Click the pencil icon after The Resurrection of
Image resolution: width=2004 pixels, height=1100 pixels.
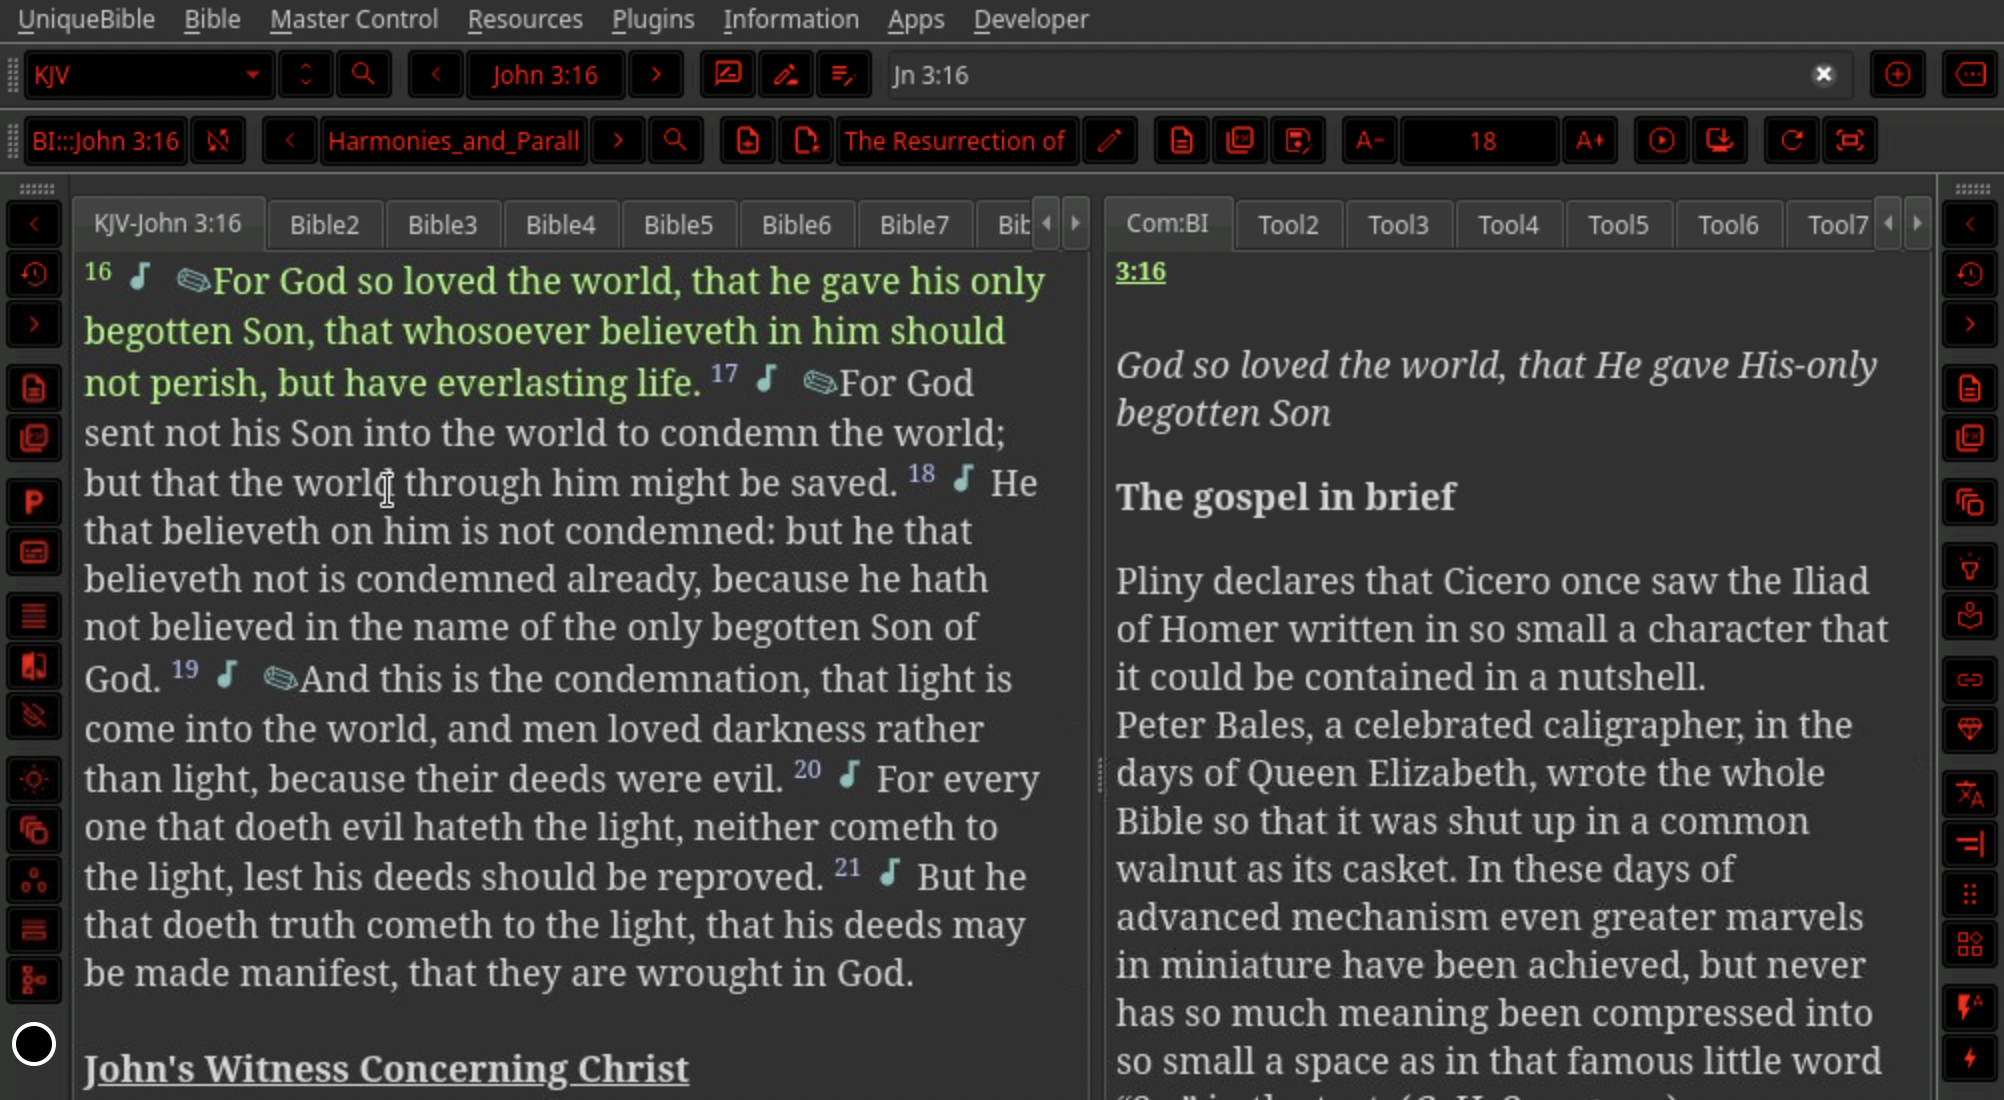tap(1109, 141)
